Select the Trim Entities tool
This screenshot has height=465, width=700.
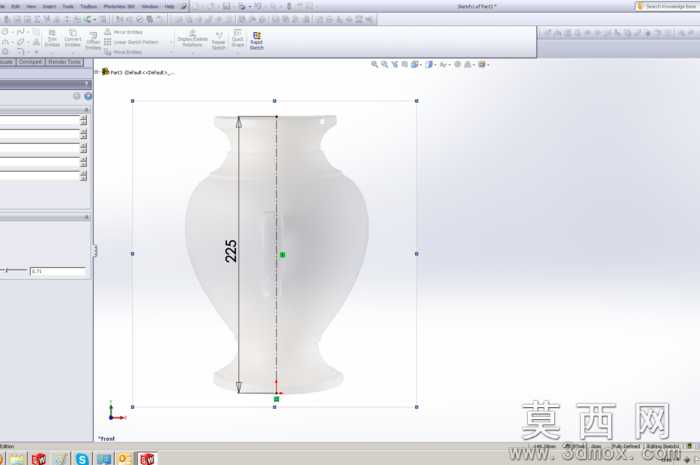coord(52,38)
